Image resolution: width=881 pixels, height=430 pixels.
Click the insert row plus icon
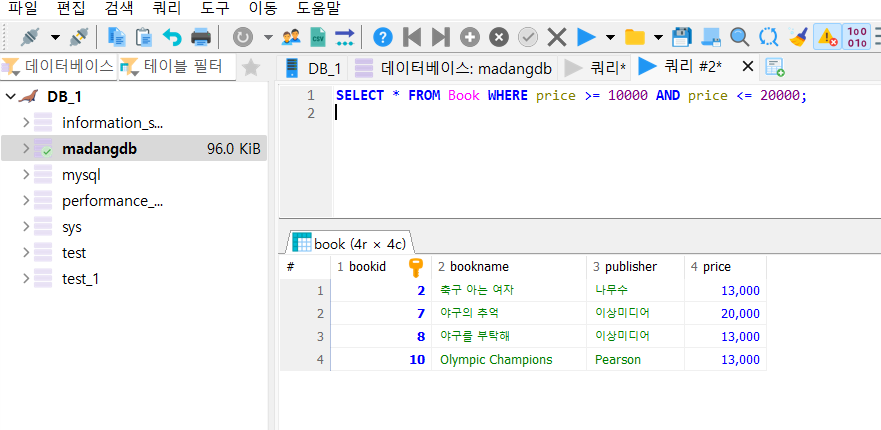[x=470, y=38]
